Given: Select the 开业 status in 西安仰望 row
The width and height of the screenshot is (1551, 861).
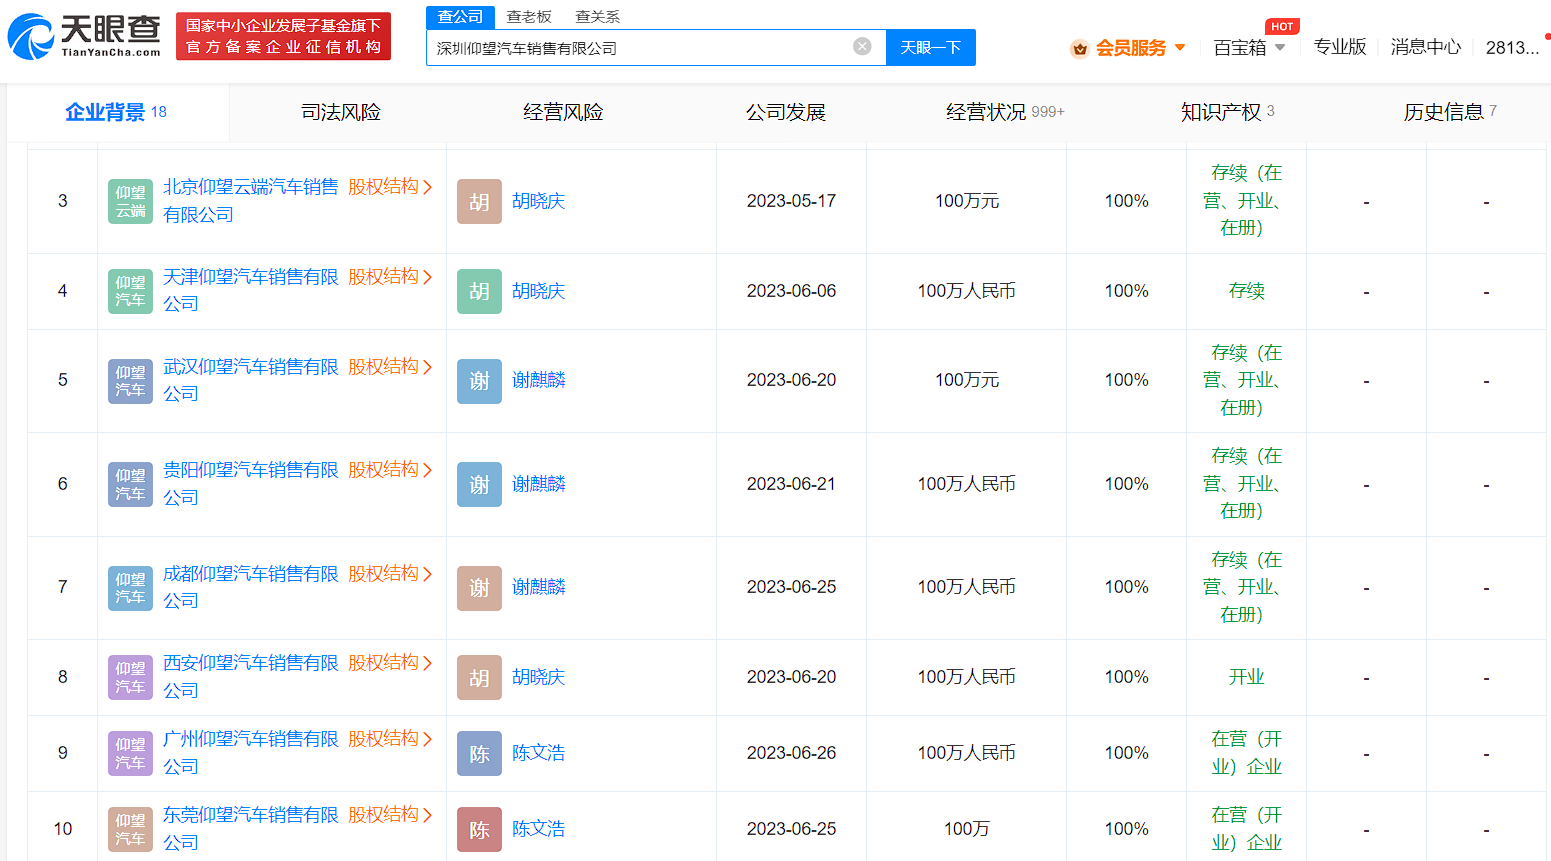Looking at the screenshot, I should tap(1246, 677).
